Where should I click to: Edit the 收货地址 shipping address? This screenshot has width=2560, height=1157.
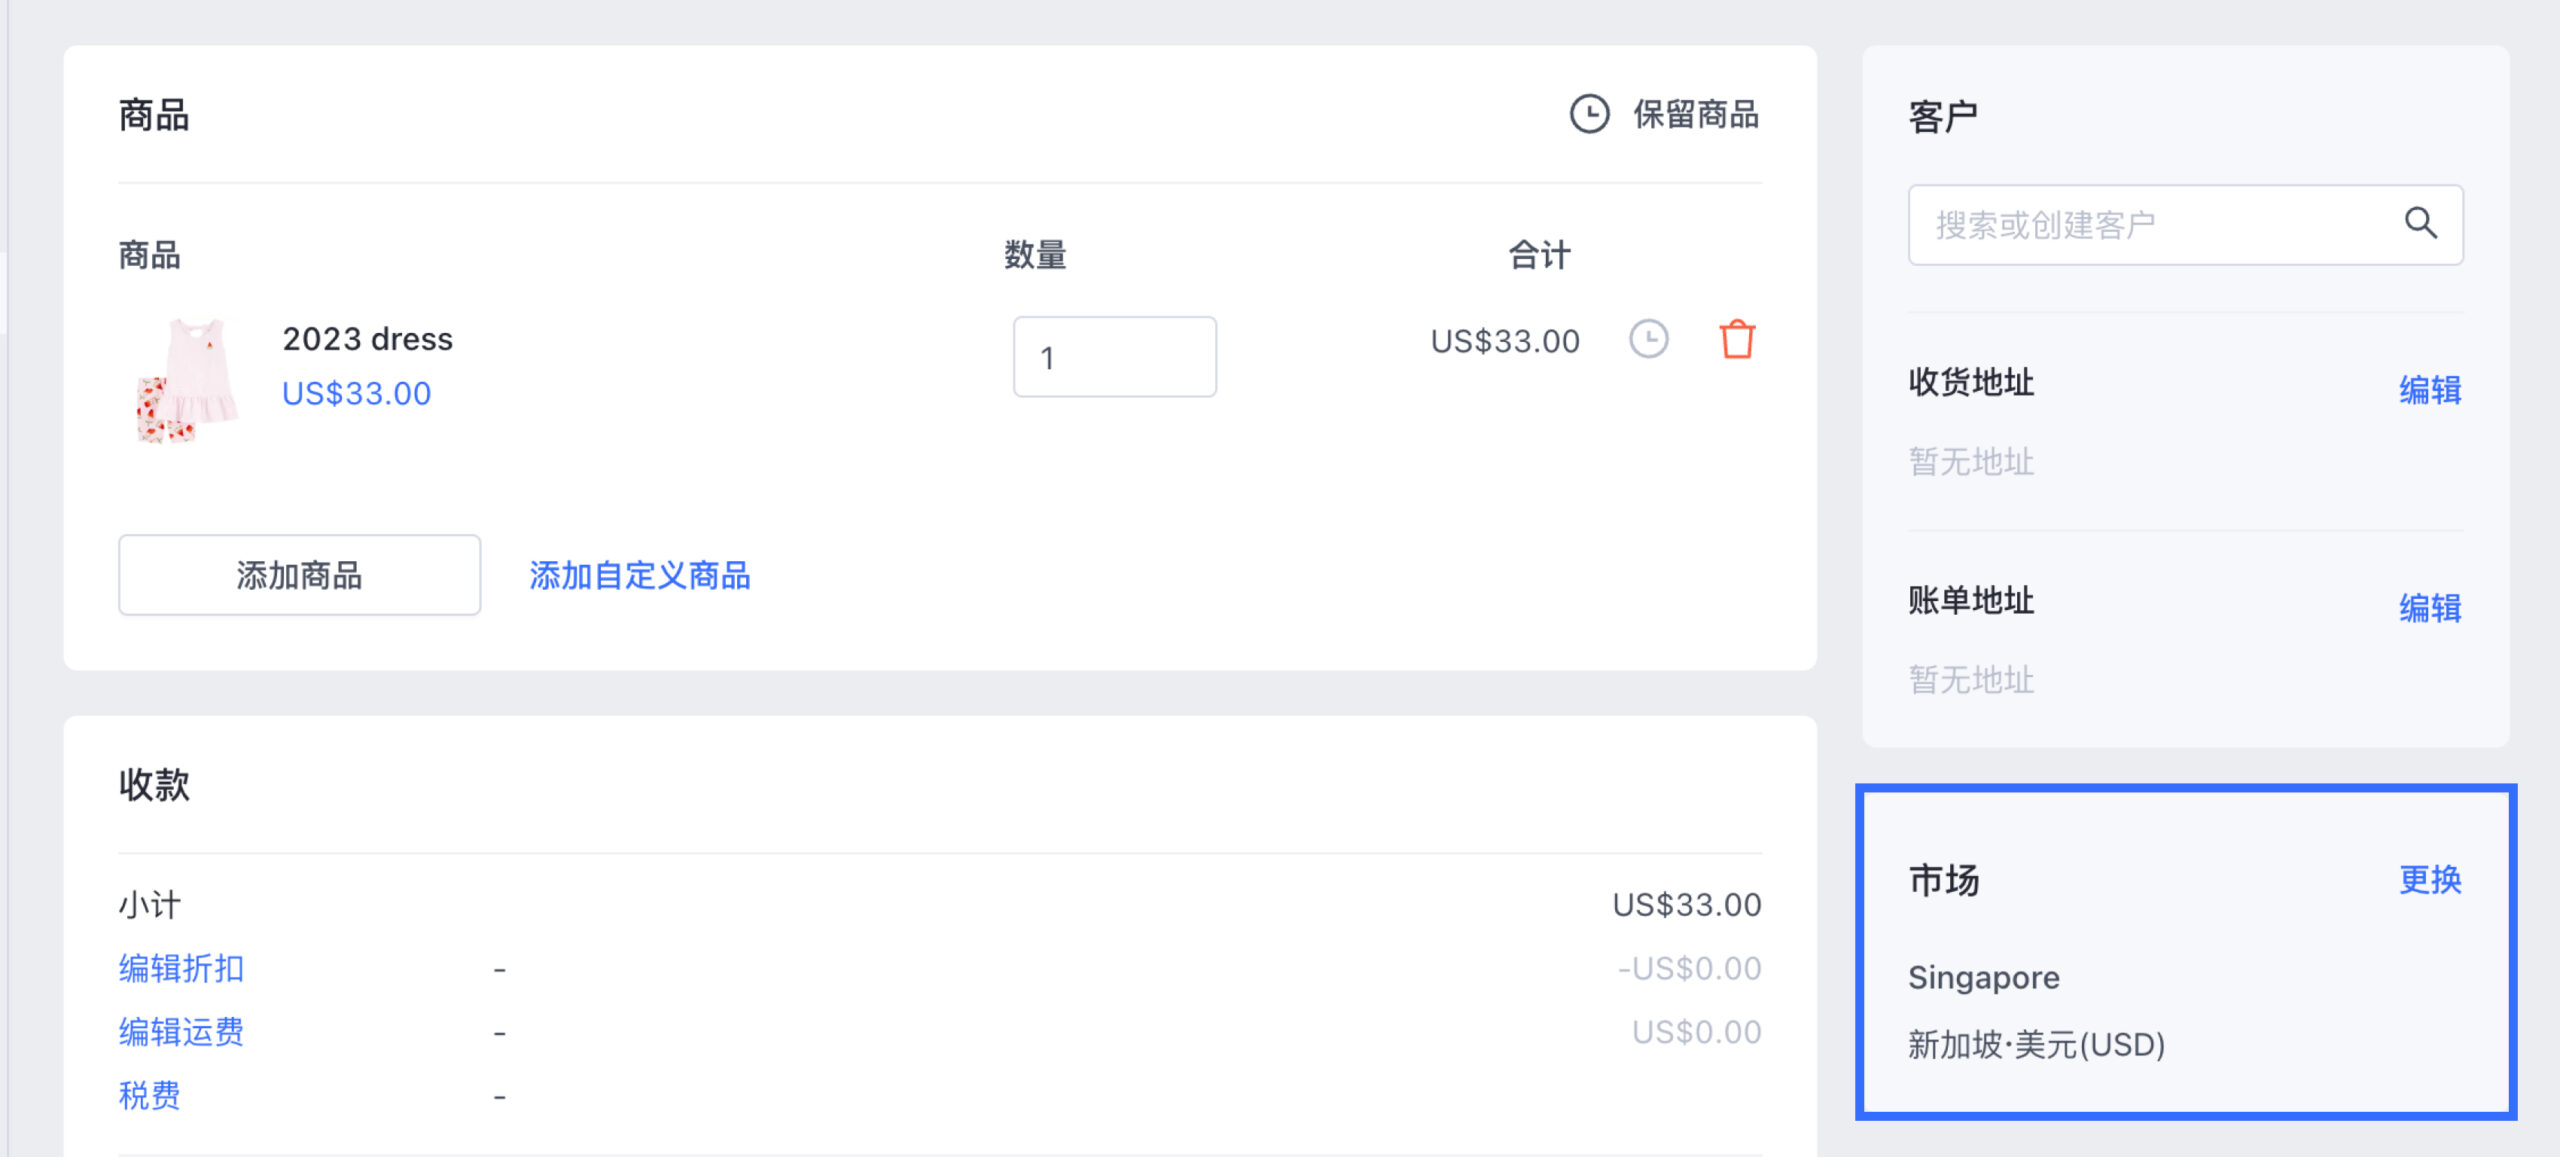[x=2430, y=390]
